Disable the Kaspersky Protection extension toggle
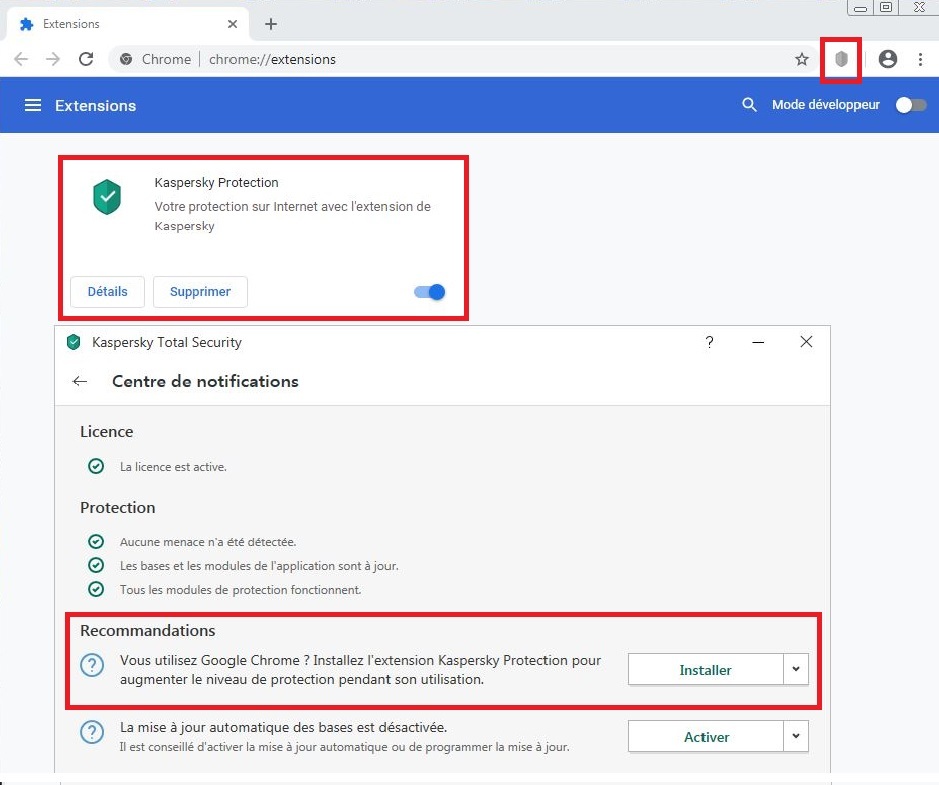Screen dimensions: 939x785 pos(430,292)
